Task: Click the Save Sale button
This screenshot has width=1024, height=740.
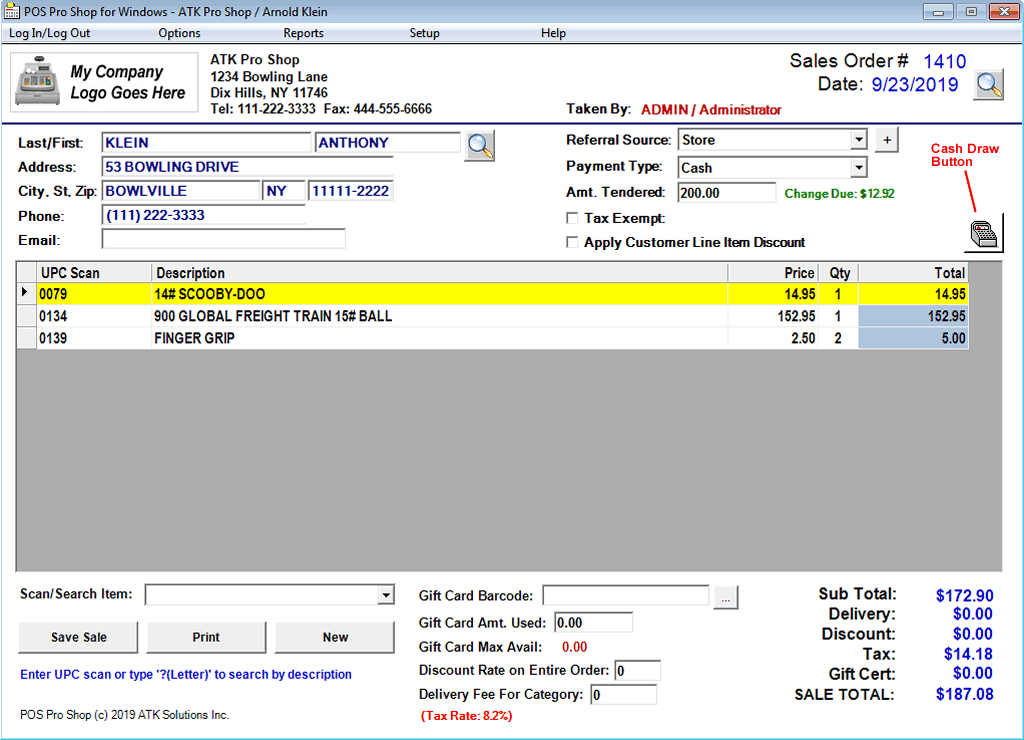Action: [78, 637]
